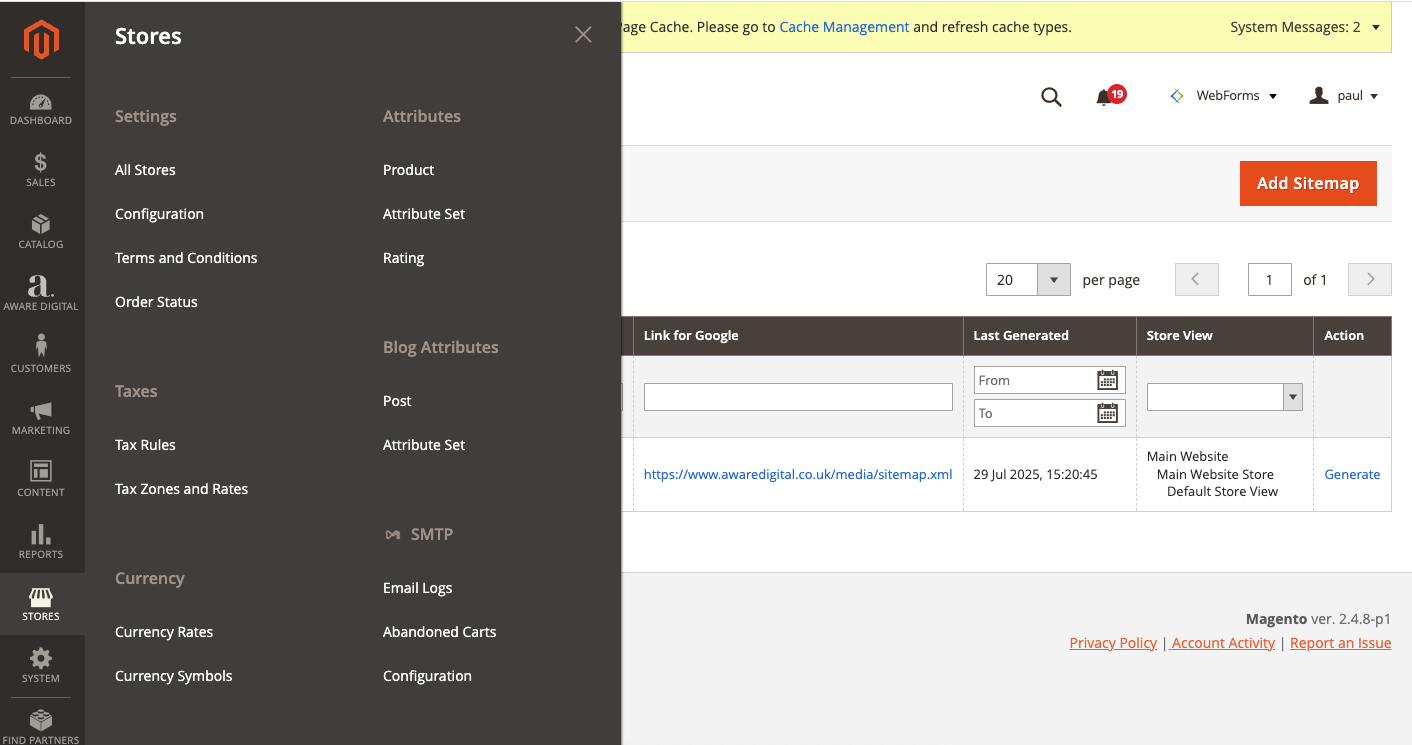Close the Stores menu panel
The width and height of the screenshot is (1412, 745).
tap(583, 35)
